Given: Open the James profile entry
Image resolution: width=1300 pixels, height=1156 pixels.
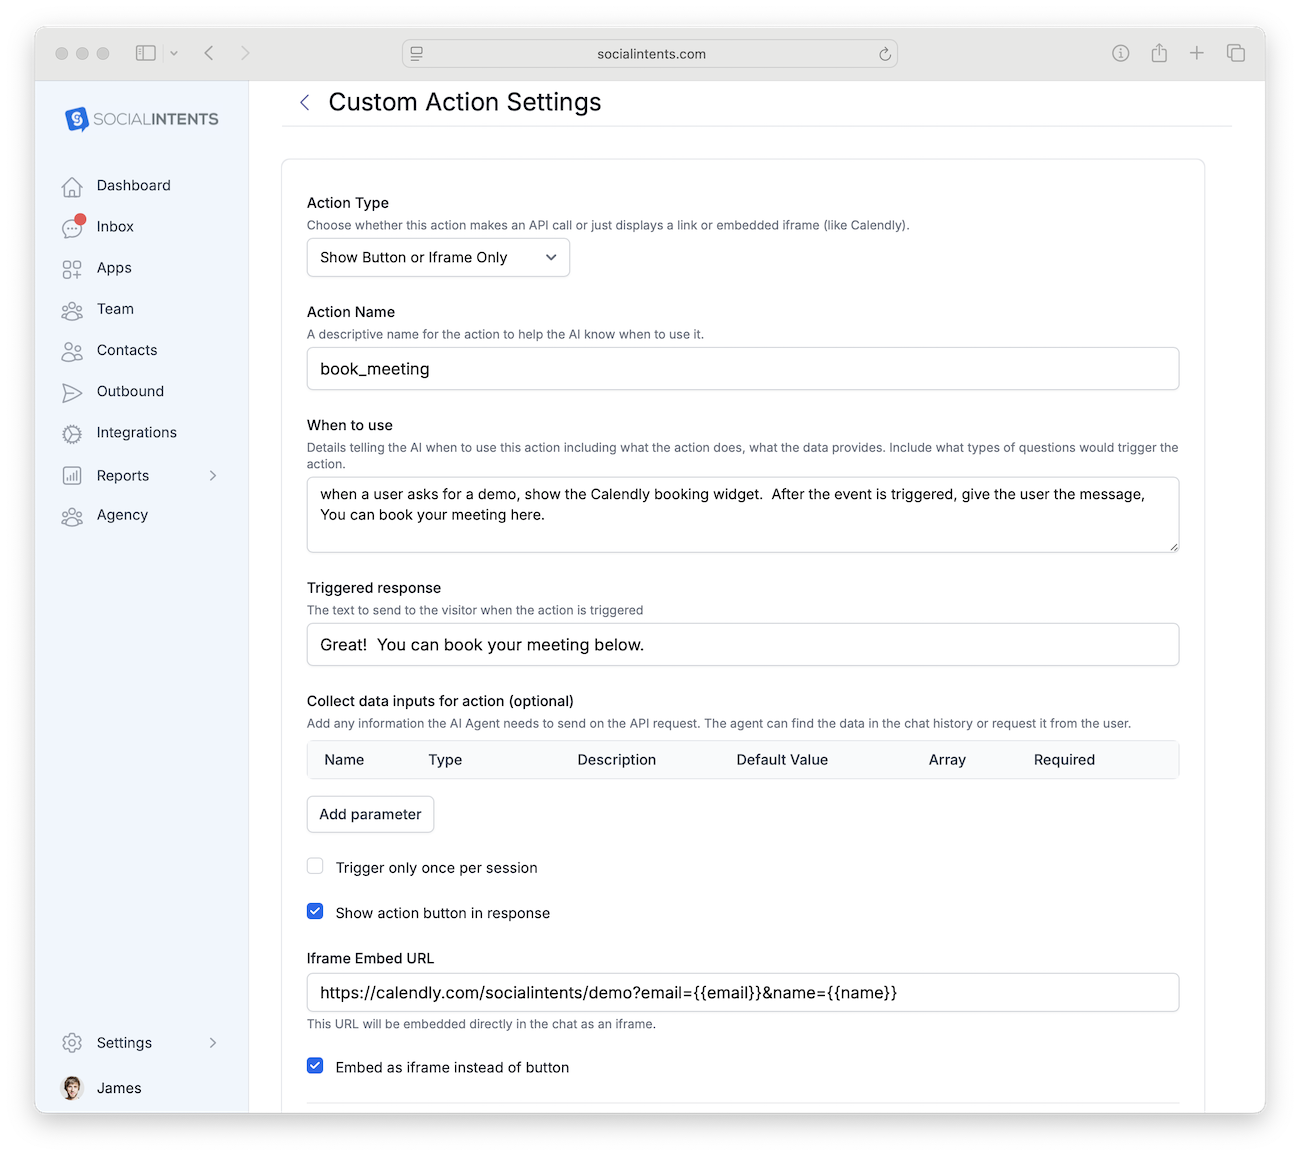Looking at the screenshot, I should click(118, 1088).
